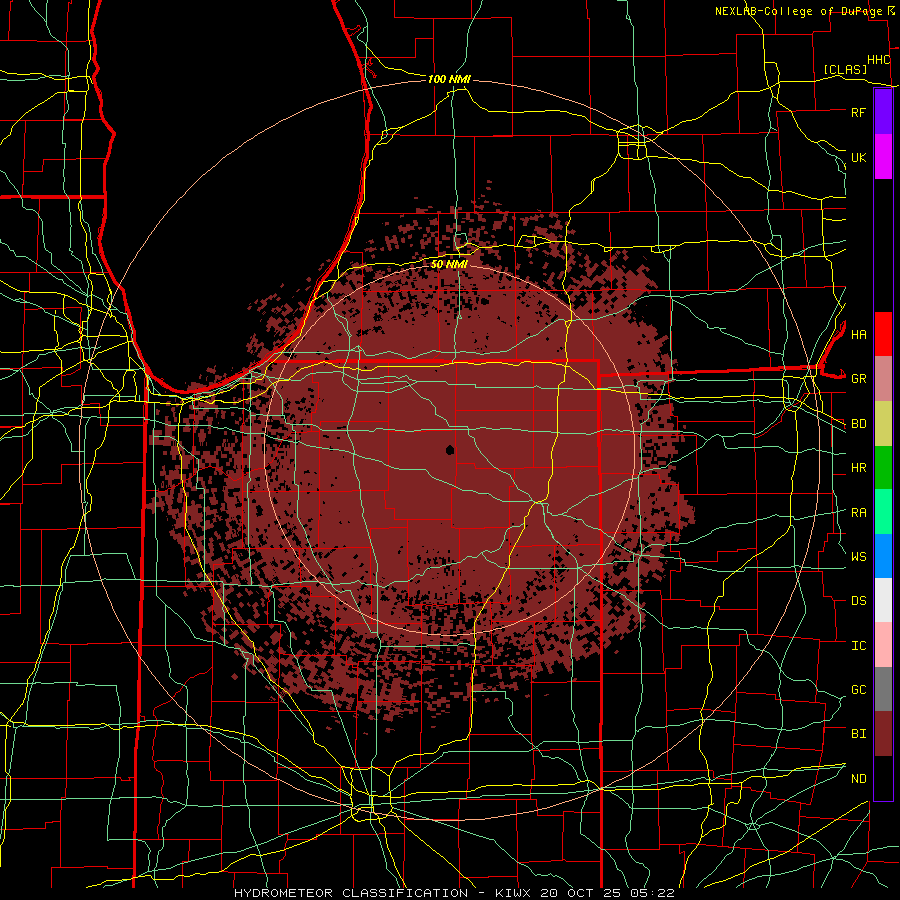Click the RA light green swatch
This screenshot has width=900, height=900.
[883, 512]
